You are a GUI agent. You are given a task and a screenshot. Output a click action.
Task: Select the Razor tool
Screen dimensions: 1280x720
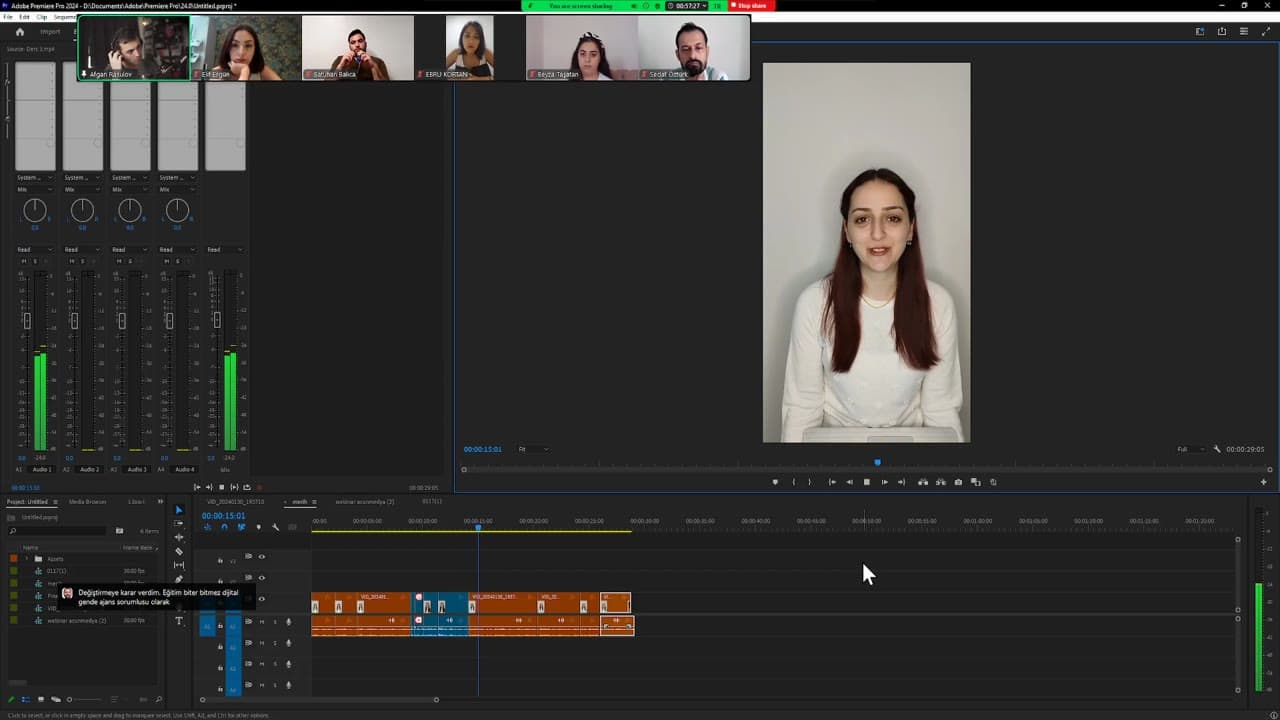pyautogui.click(x=179, y=551)
